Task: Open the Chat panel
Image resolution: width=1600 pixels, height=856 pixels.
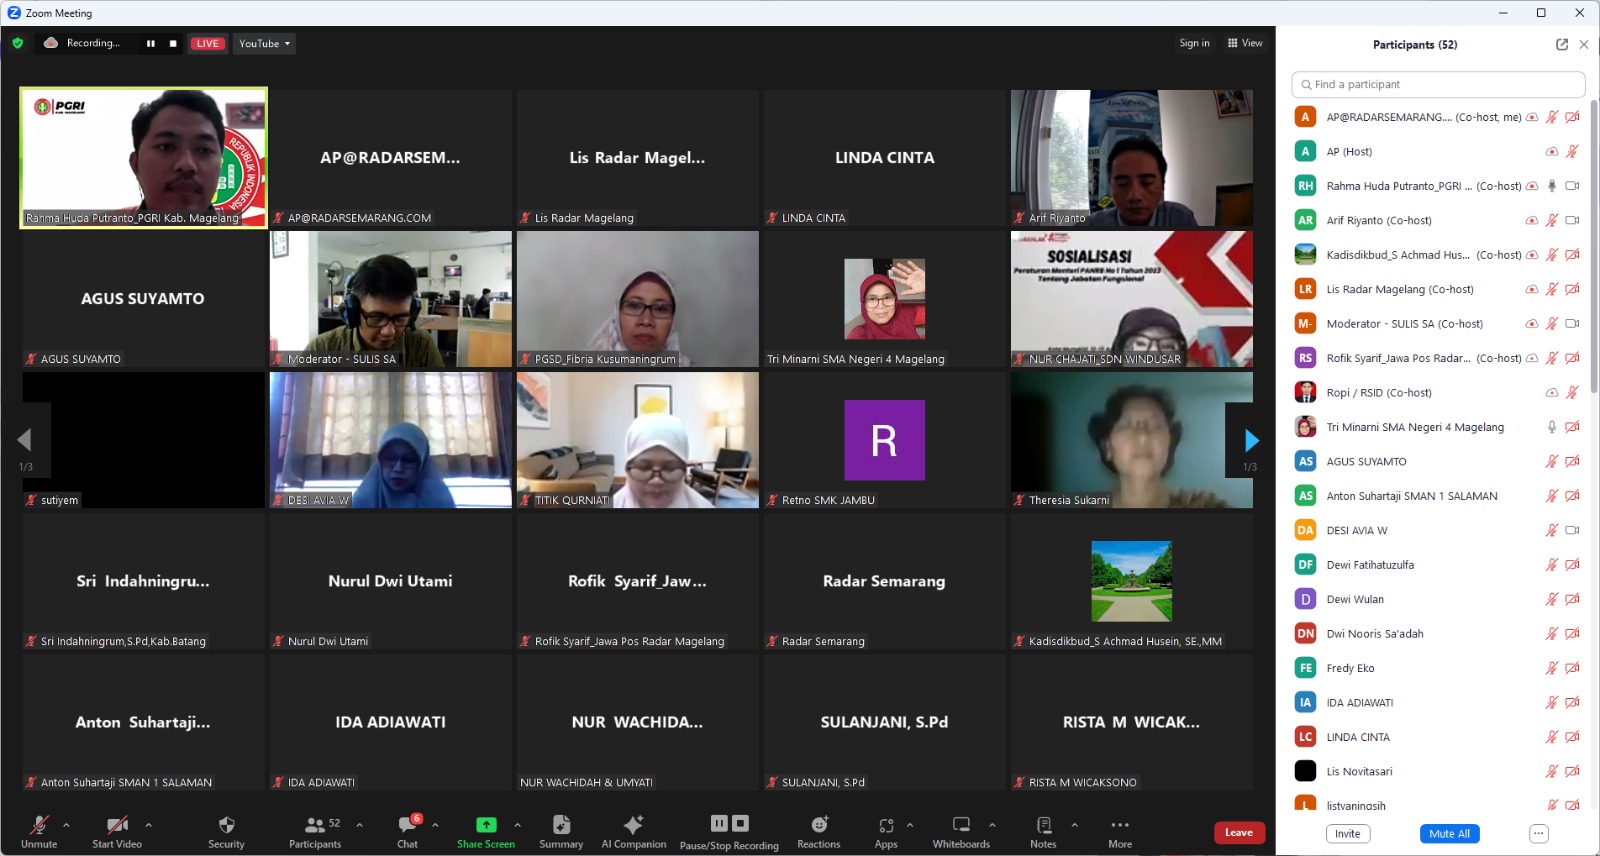Action: 408,830
